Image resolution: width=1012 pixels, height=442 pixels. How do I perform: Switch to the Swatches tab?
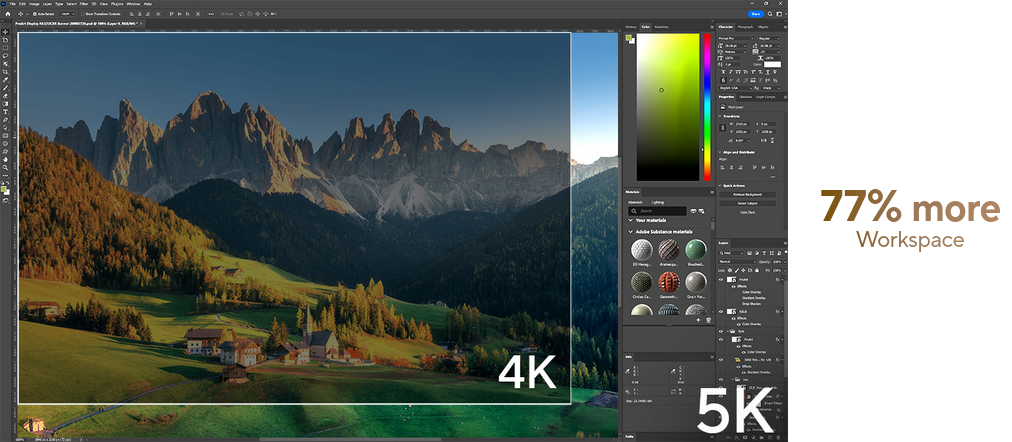point(661,27)
